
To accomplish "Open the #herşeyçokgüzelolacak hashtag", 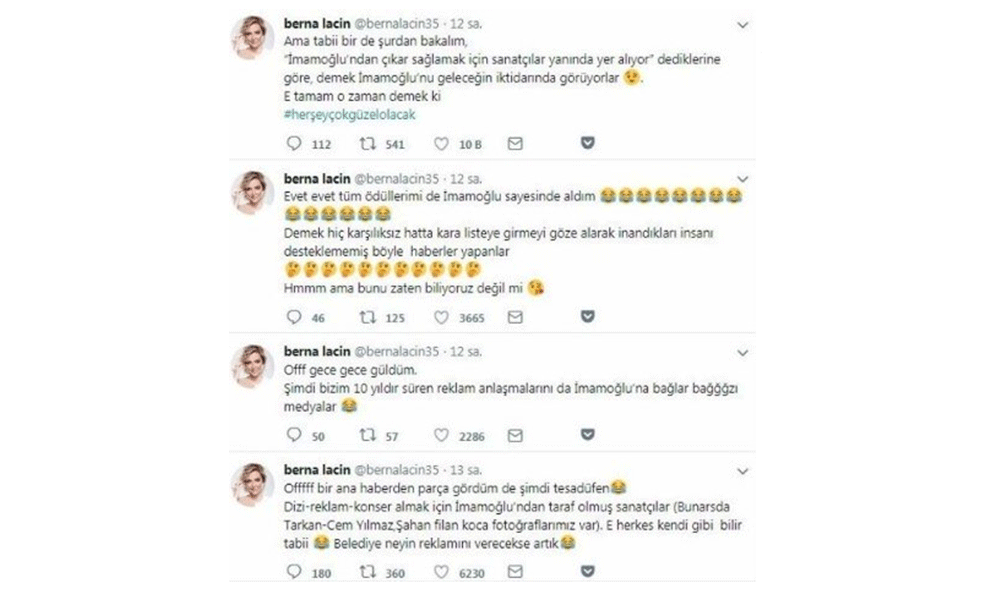I will coord(349,115).
